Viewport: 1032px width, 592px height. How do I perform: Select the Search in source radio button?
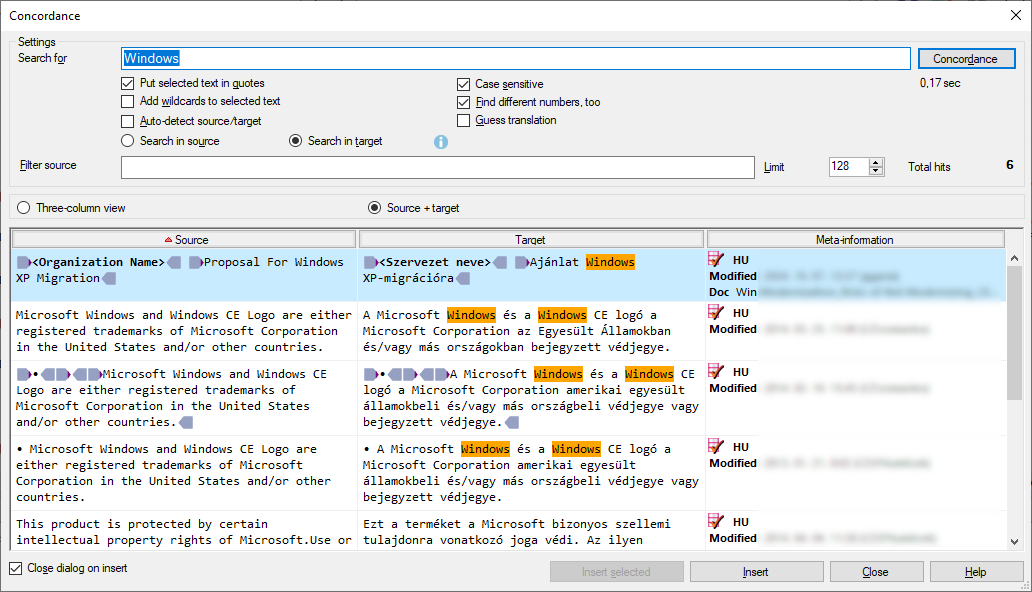tap(127, 141)
